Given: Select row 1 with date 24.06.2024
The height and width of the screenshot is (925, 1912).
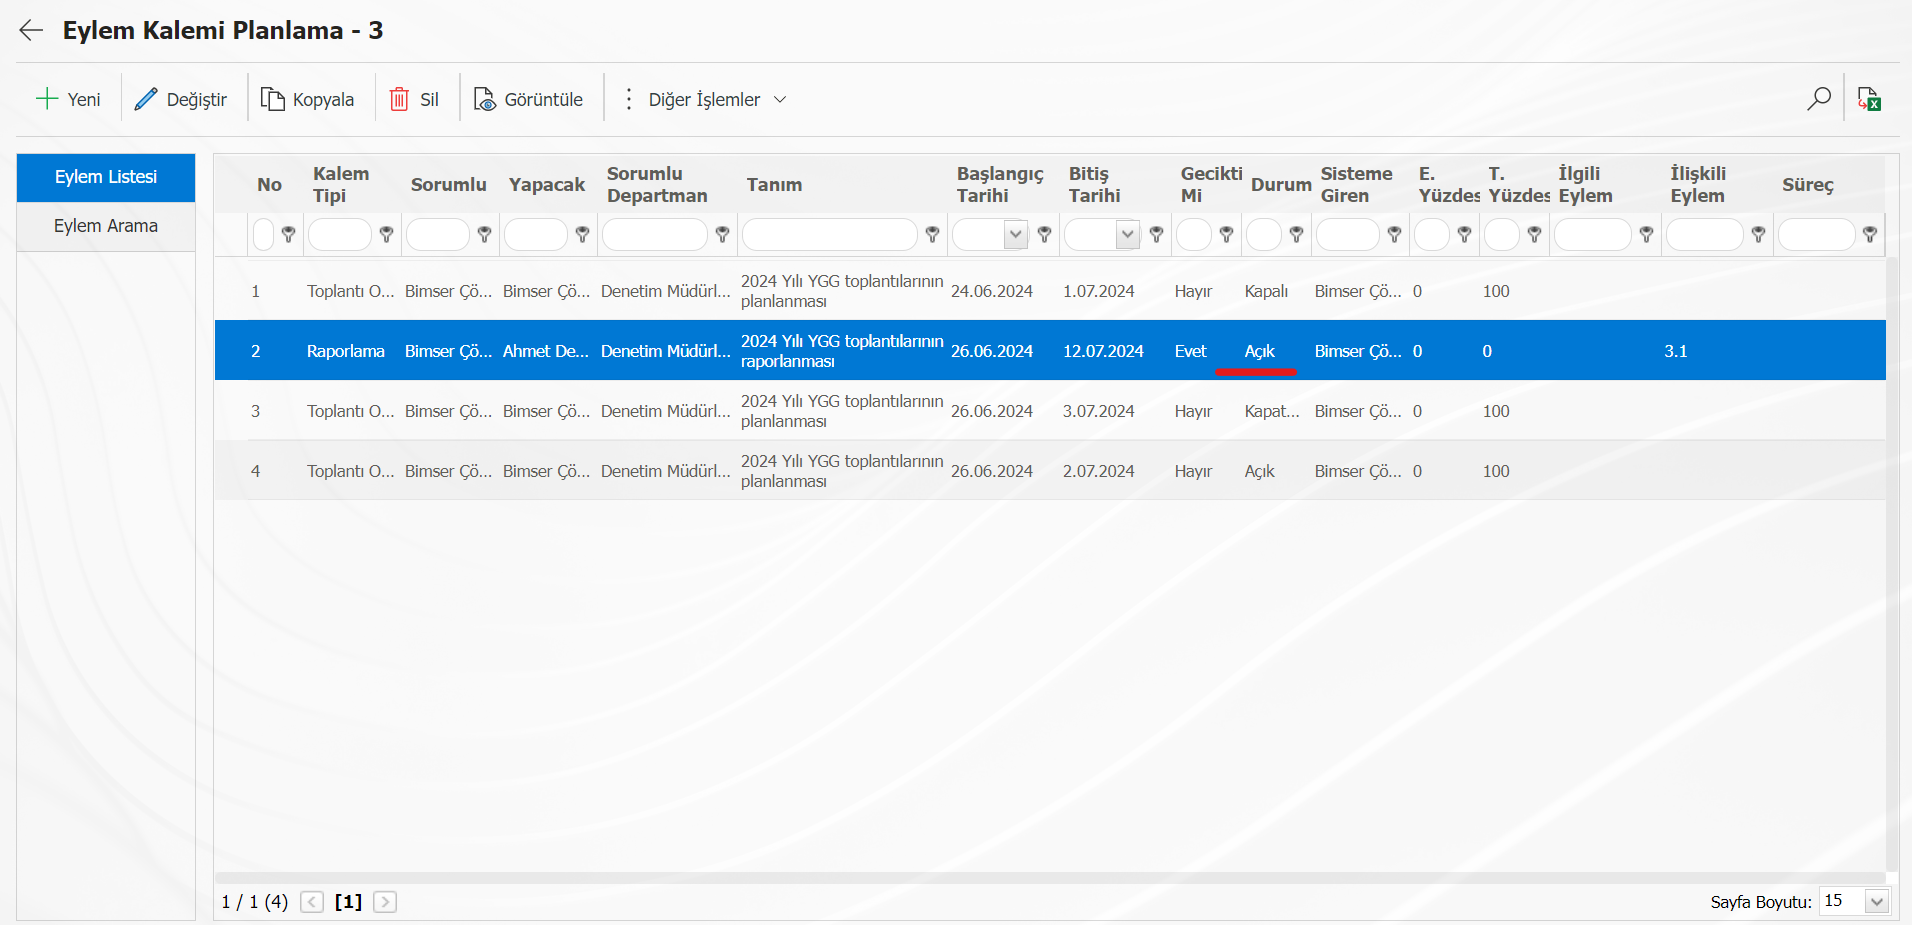Looking at the screenshot, I should coord(1050,291).
